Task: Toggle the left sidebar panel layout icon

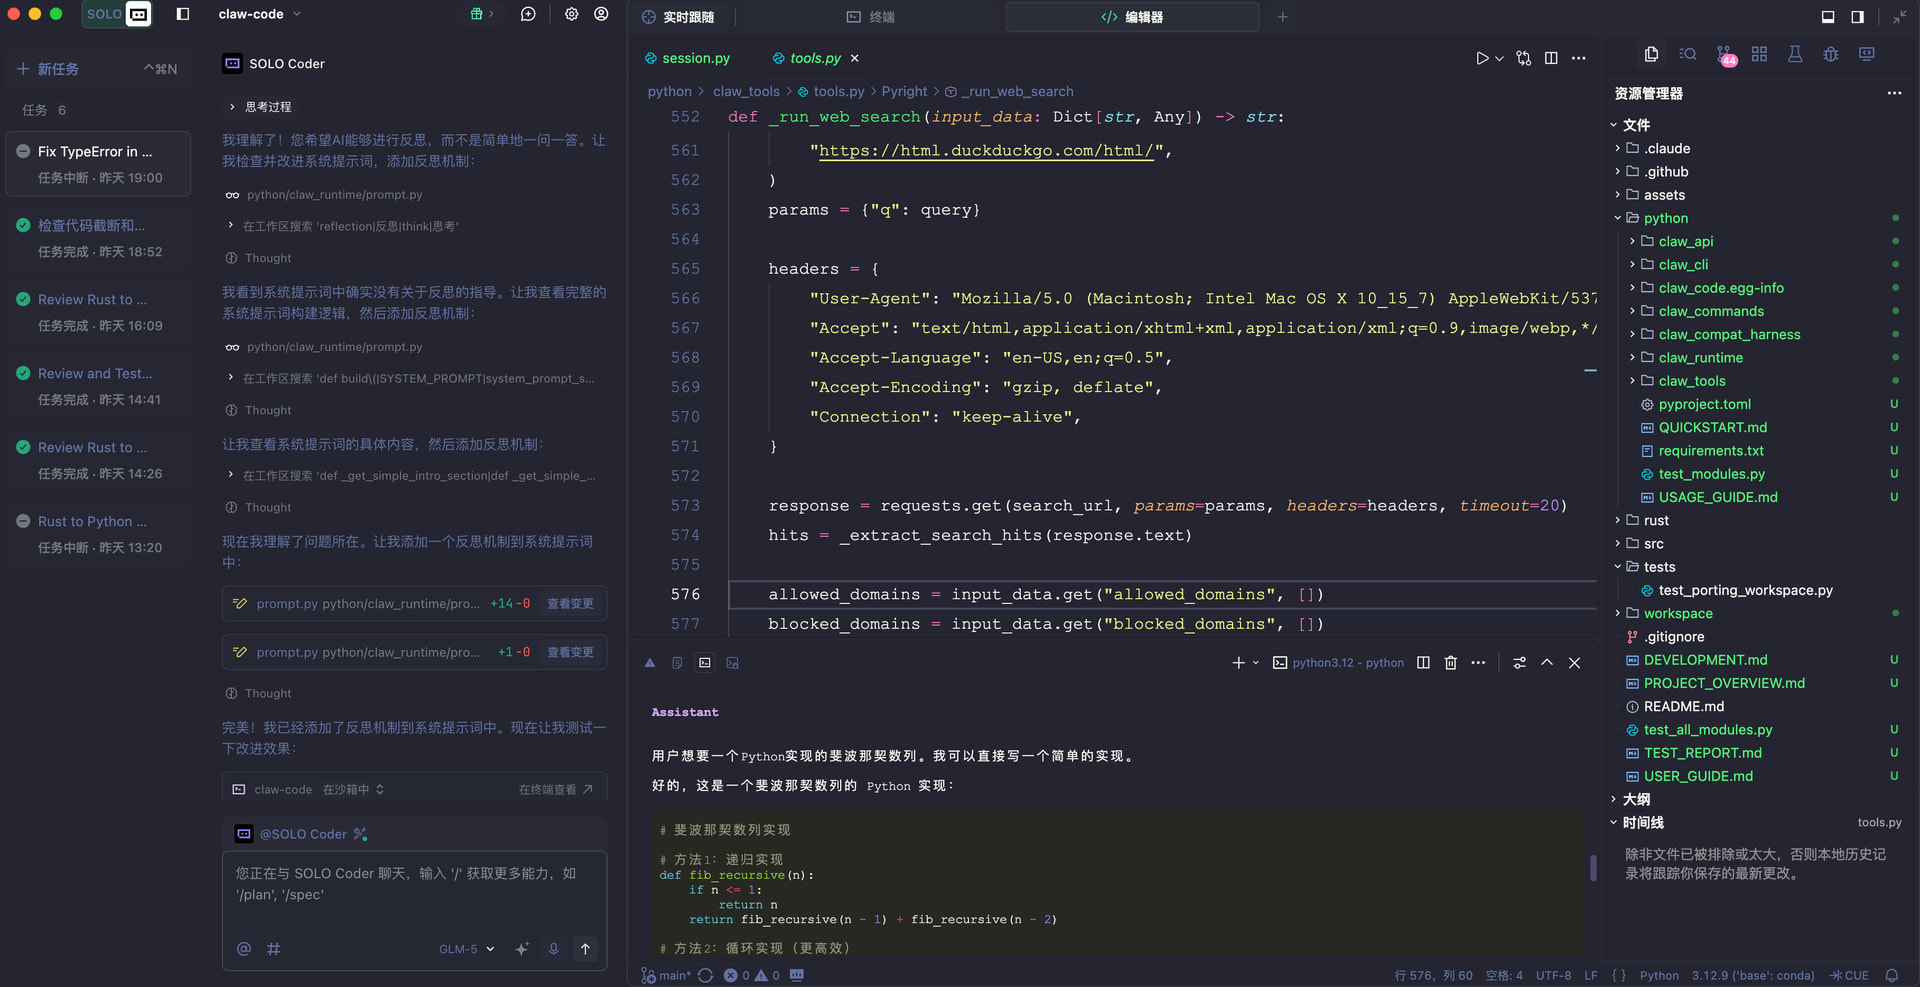Action: pyautogui.click(x=183, y=14)
